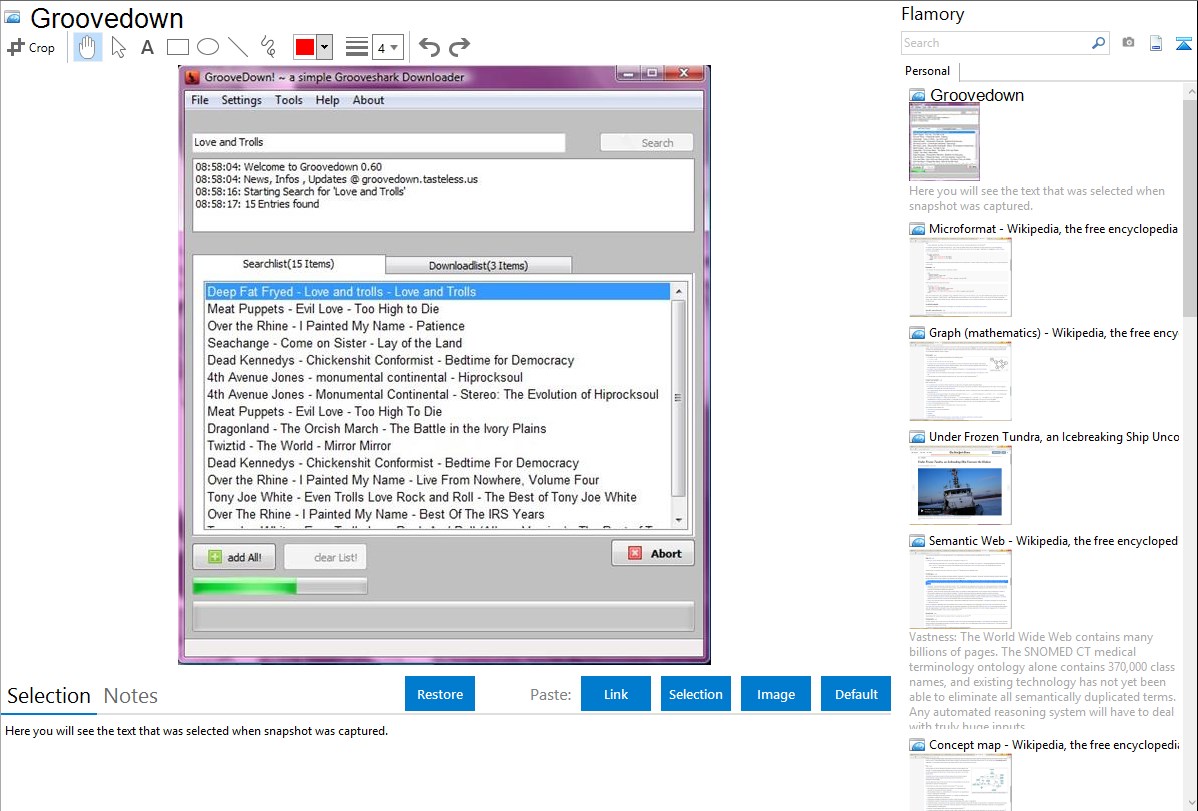The height and width of the screenshot is (811, 1198).
Task: Select Dead Kennedys - Bedtime for Democracy row
Action: (x=437, y=360)
